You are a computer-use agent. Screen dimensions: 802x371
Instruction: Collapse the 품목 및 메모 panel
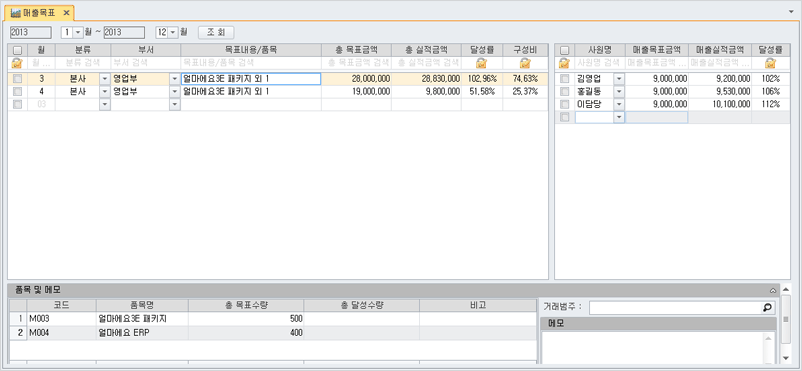pos(773,290)
